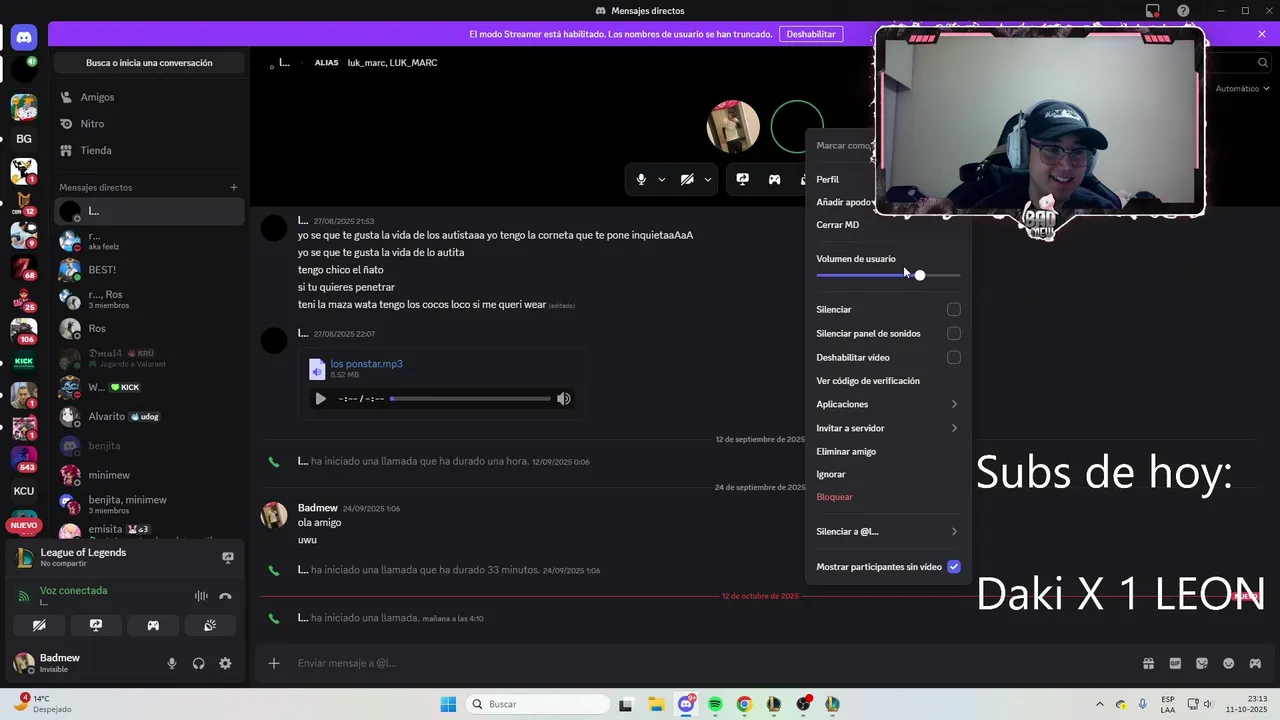Open camera options arrow in call controls
This screenshot has width=1280, height=720.
708,180
